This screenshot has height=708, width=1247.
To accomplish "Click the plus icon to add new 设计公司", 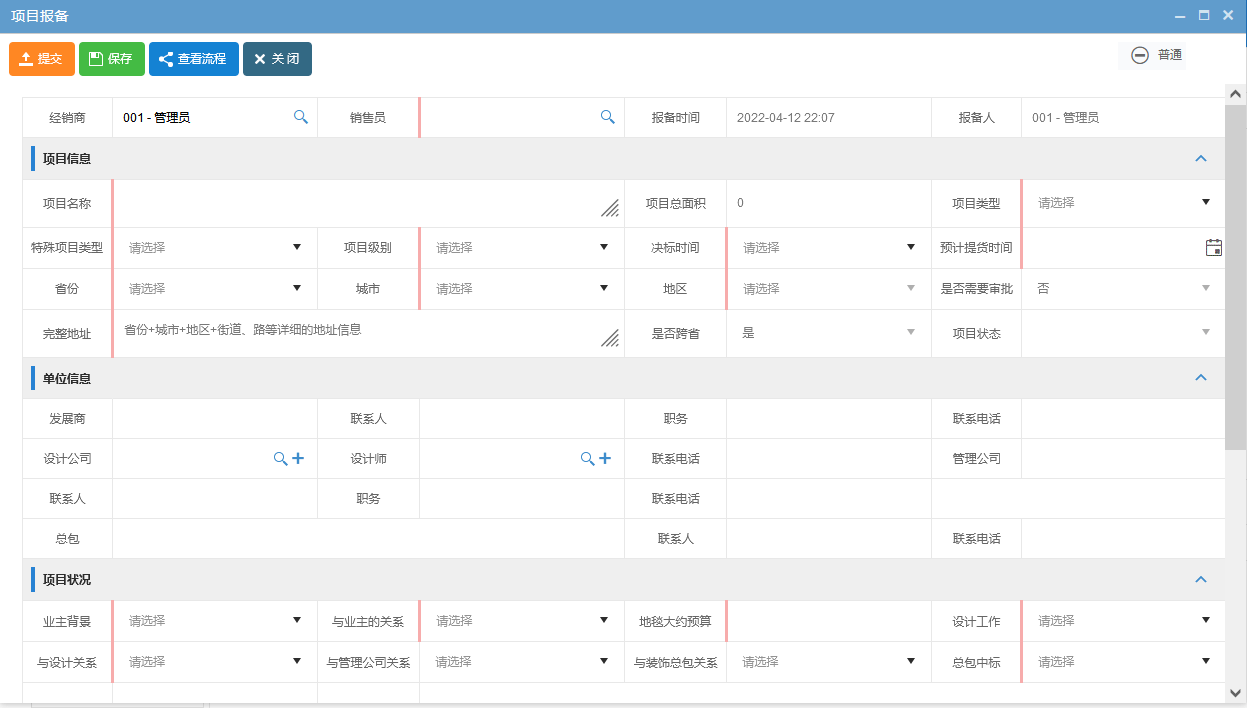I will coord(299,458).
